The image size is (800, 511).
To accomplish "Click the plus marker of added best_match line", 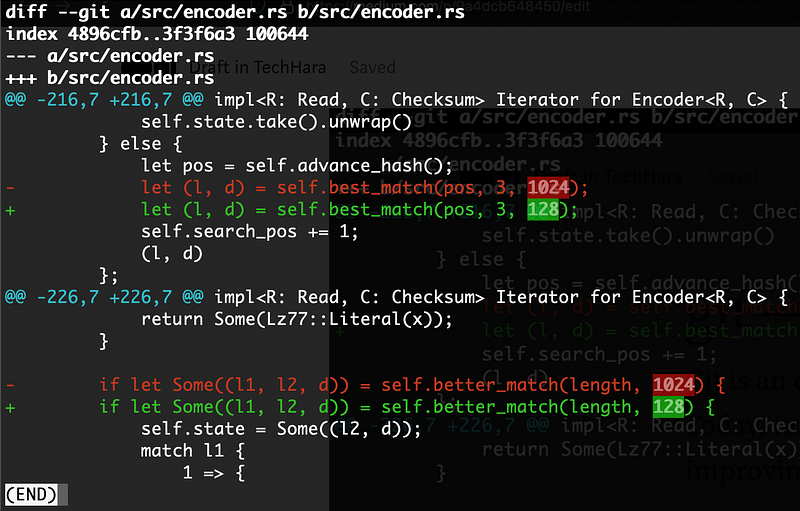I will [10, 210].
